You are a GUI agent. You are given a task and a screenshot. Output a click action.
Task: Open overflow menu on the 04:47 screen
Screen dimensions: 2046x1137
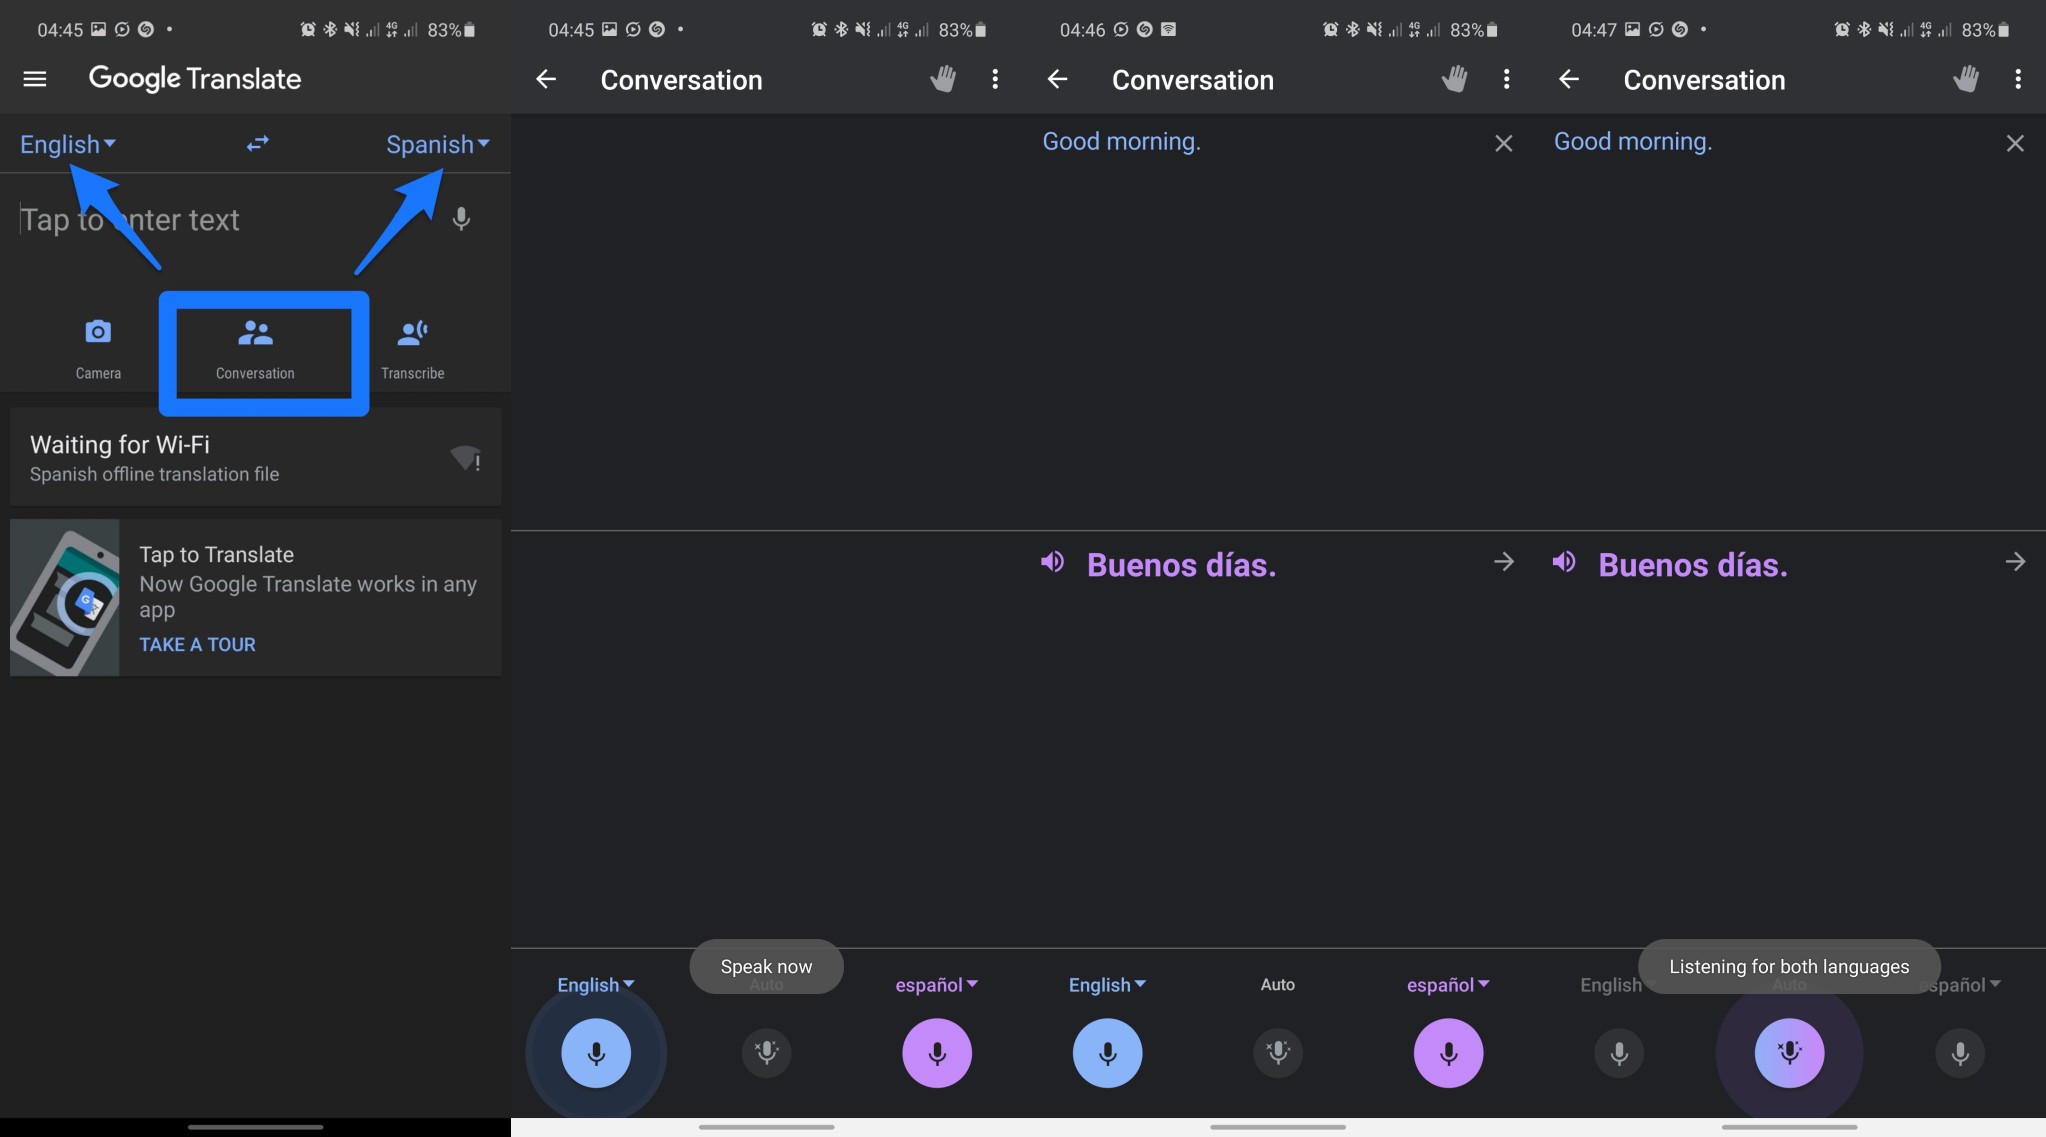coord(2018,79)
